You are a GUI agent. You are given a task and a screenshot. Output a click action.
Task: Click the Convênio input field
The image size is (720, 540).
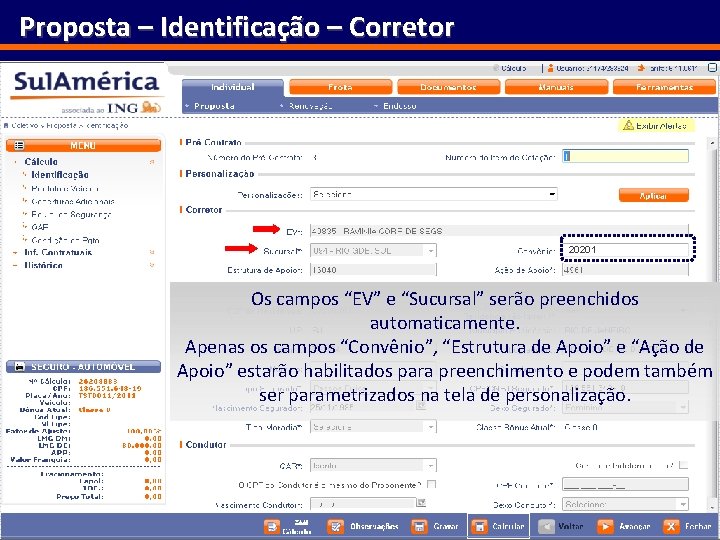(x=626, y=250)
